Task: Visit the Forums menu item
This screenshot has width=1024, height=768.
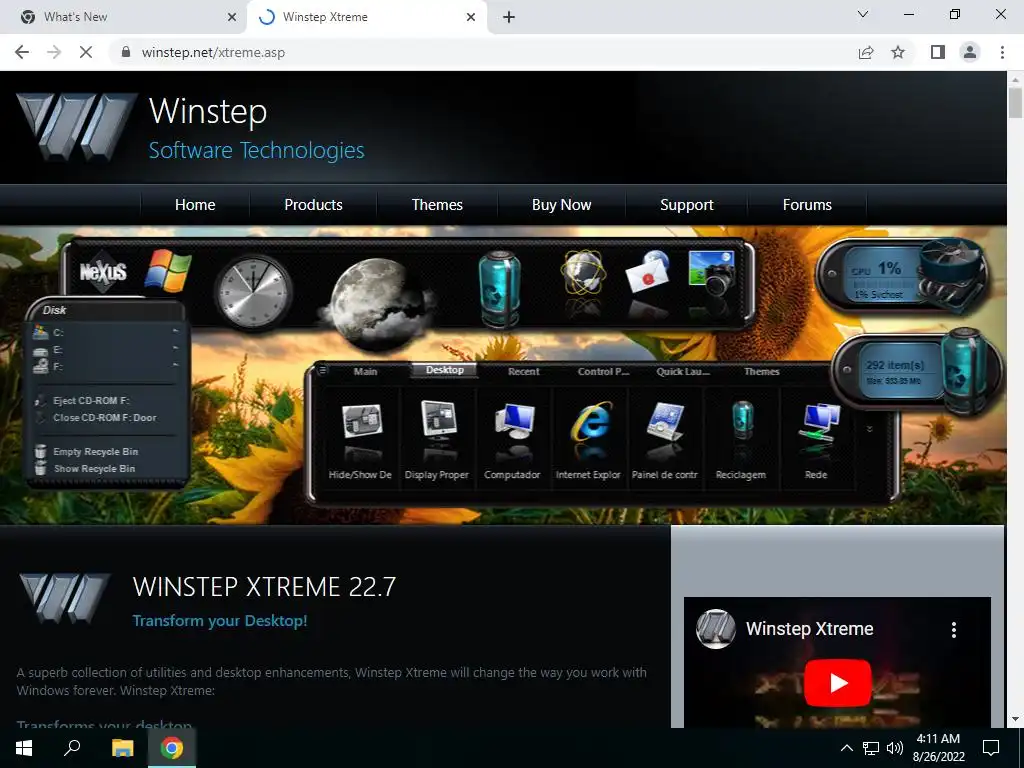Action: click(x=807, y=204)
